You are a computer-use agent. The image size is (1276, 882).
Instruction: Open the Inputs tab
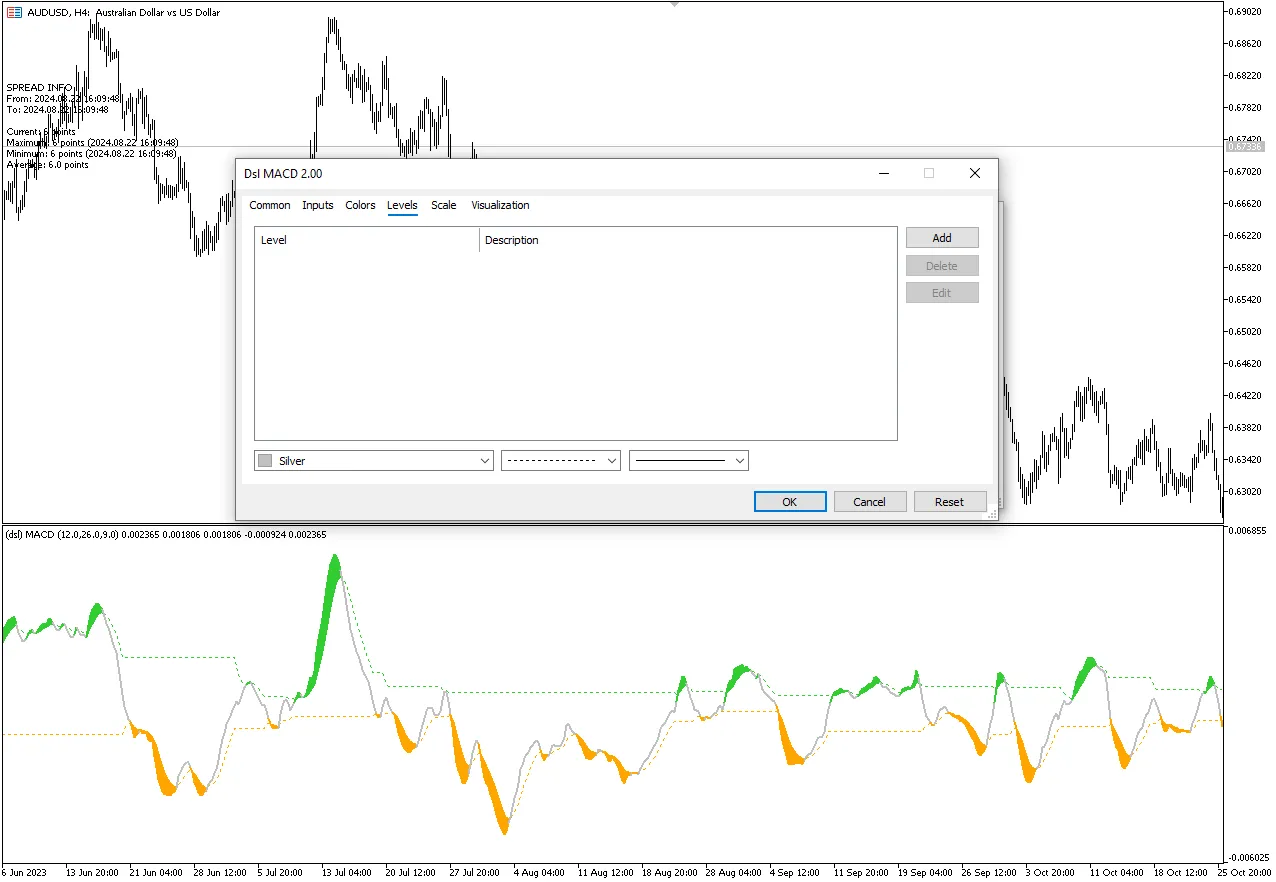[x=318, y=205]
